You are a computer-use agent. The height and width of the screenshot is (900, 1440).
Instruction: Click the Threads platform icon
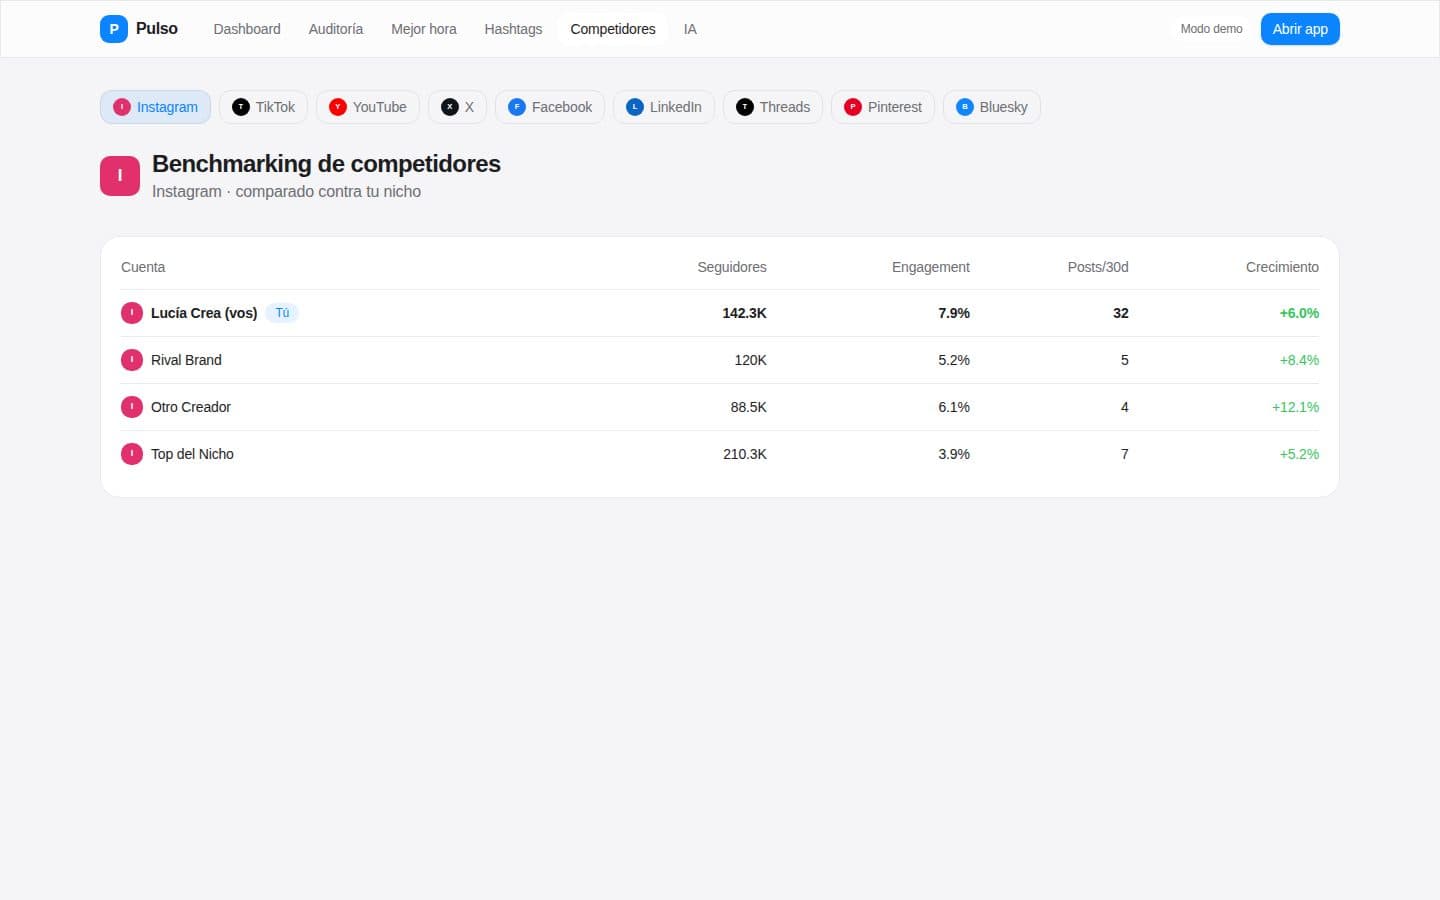pyautogui.click(x=745, y=107)
